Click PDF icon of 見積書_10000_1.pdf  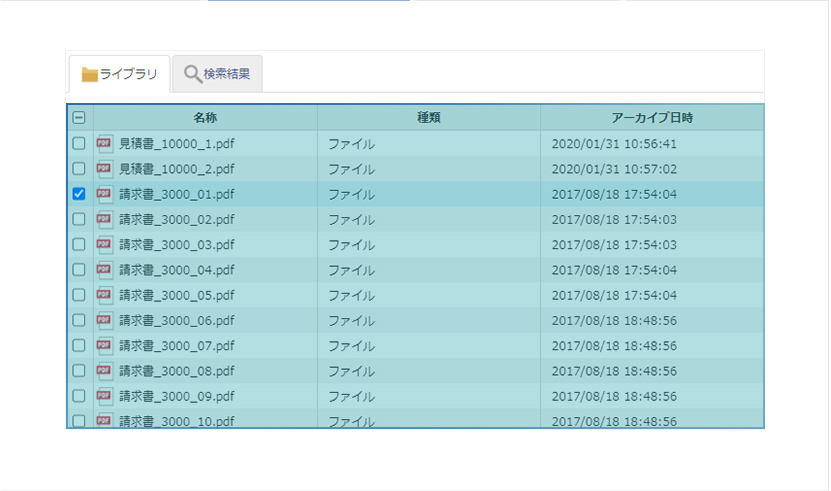[x=104, y=144]
